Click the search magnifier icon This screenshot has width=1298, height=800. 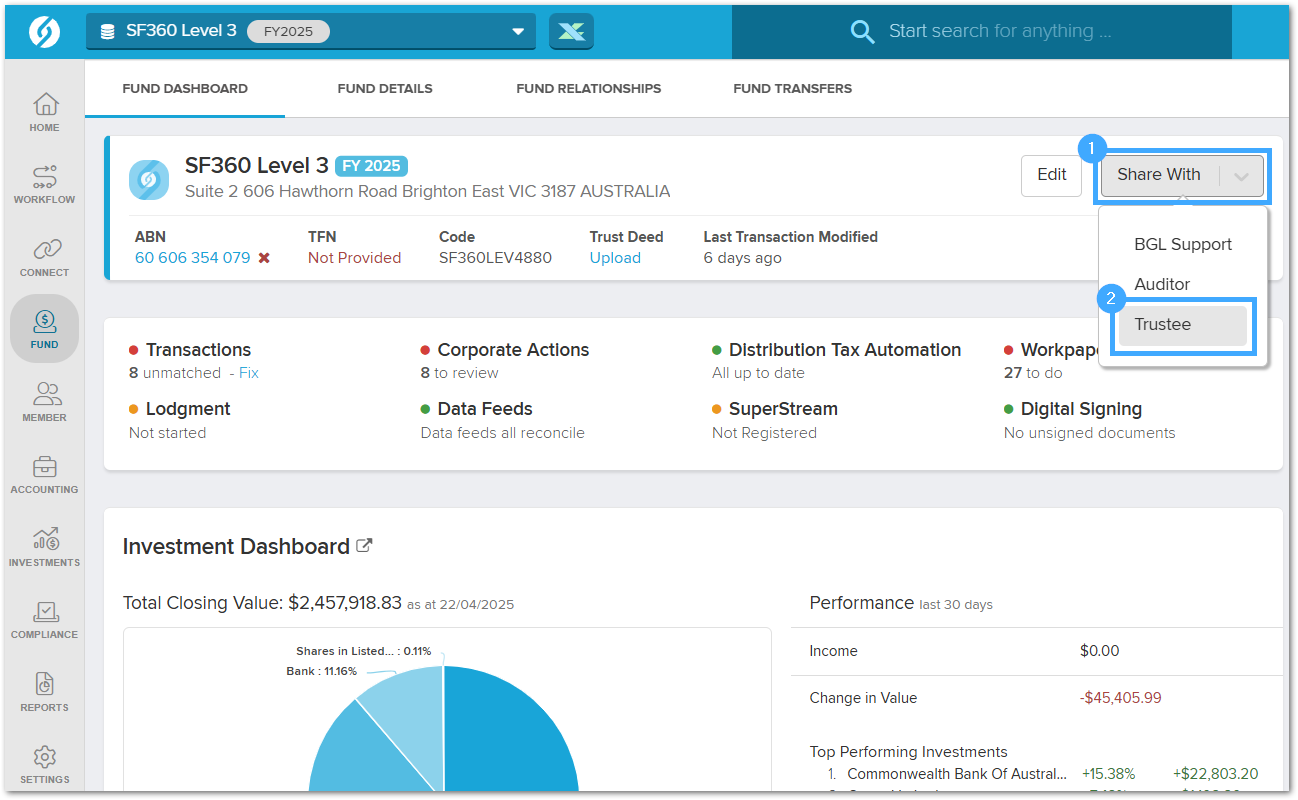point(862,31)
